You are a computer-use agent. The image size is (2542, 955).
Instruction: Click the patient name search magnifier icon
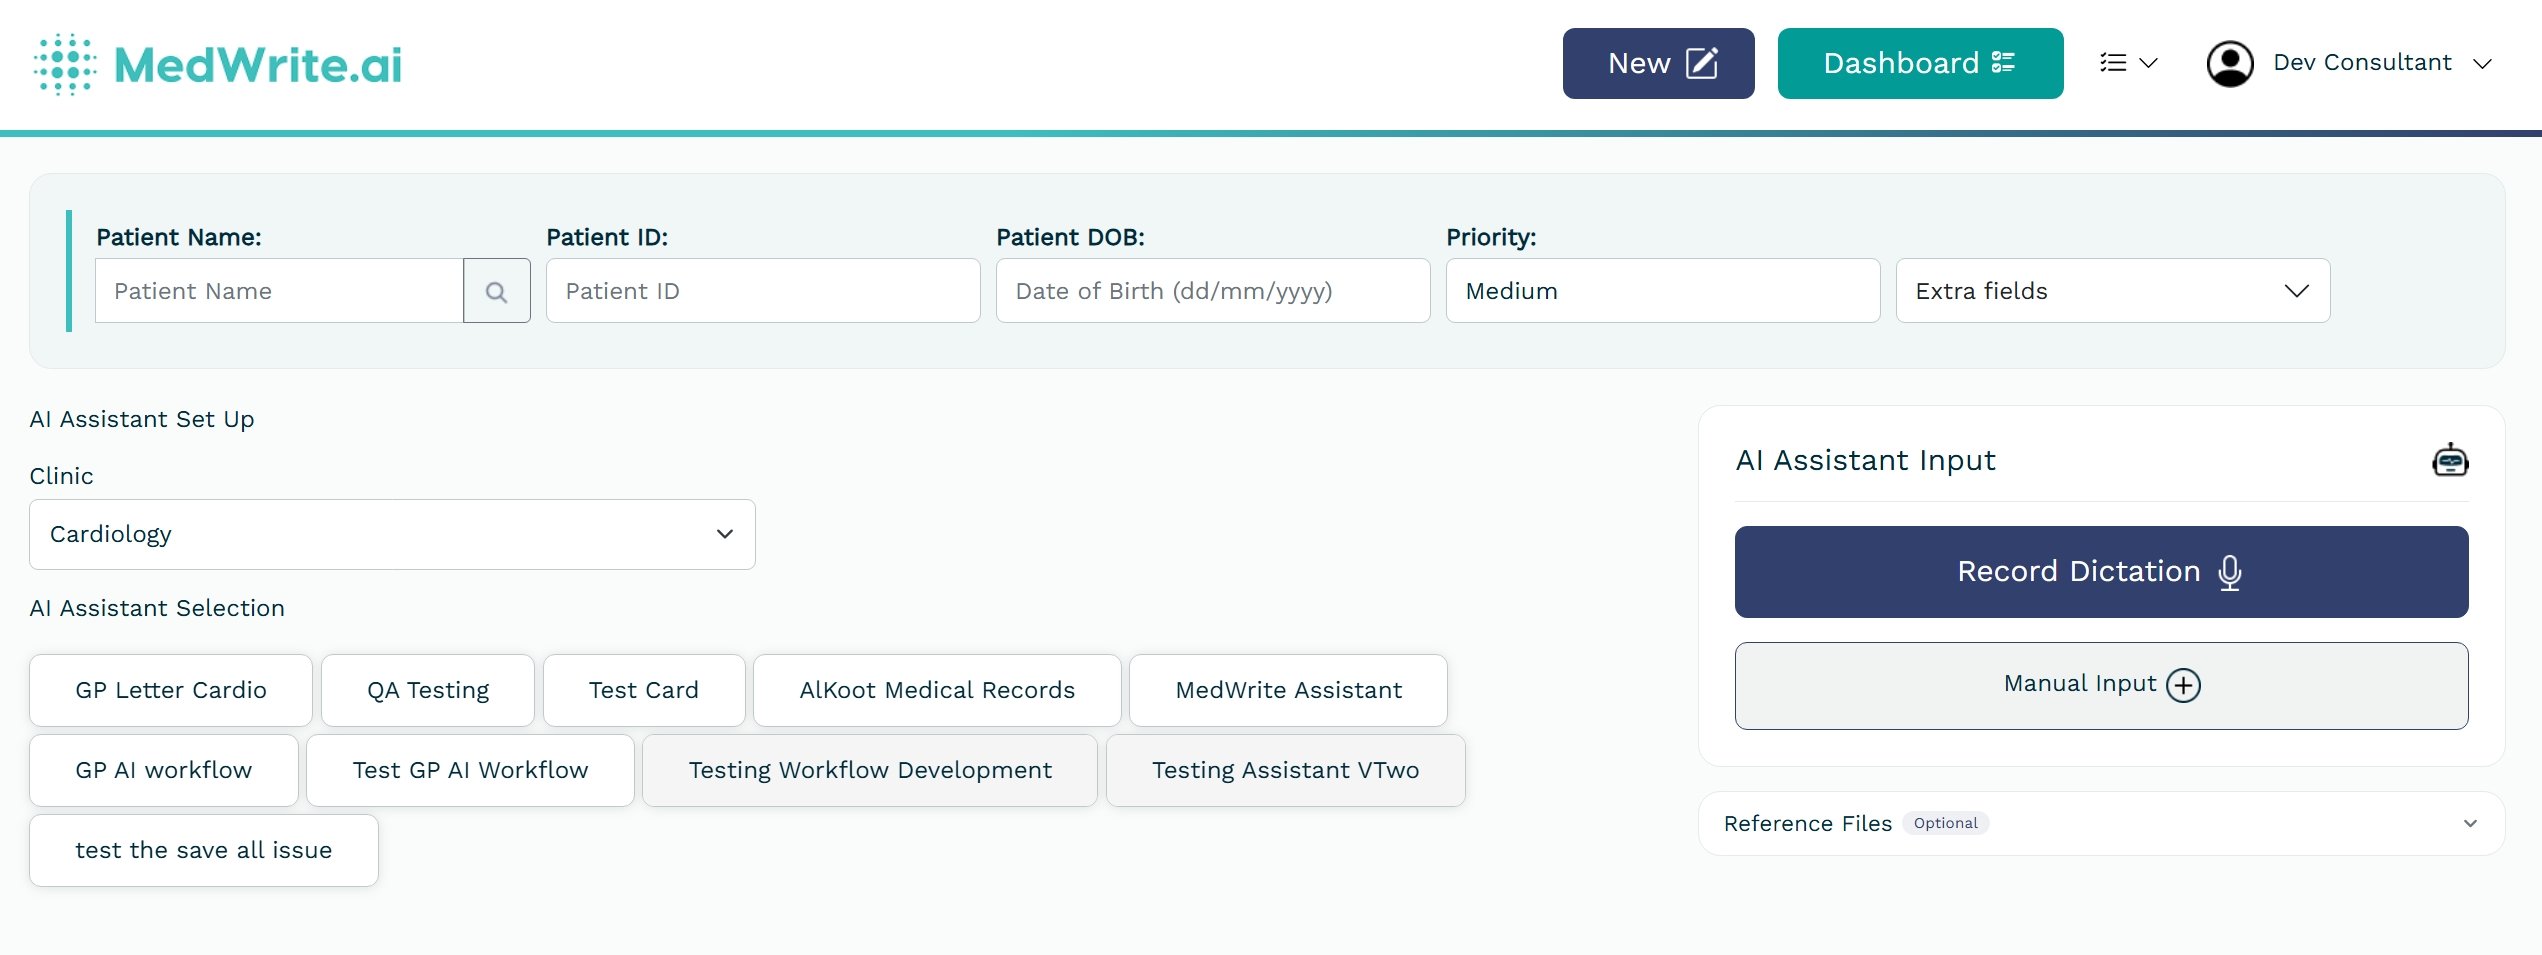click(x=497, y=291)
